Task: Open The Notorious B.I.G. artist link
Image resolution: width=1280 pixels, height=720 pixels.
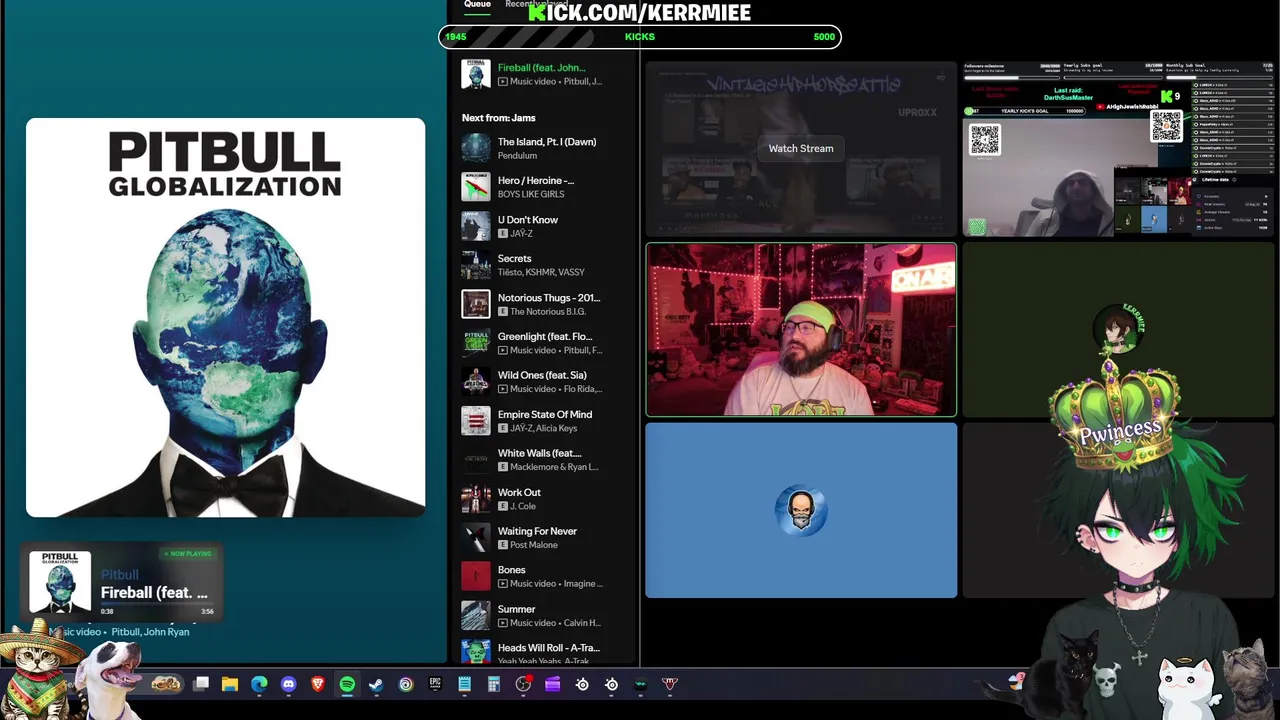Action: click(x=549, y=312)
